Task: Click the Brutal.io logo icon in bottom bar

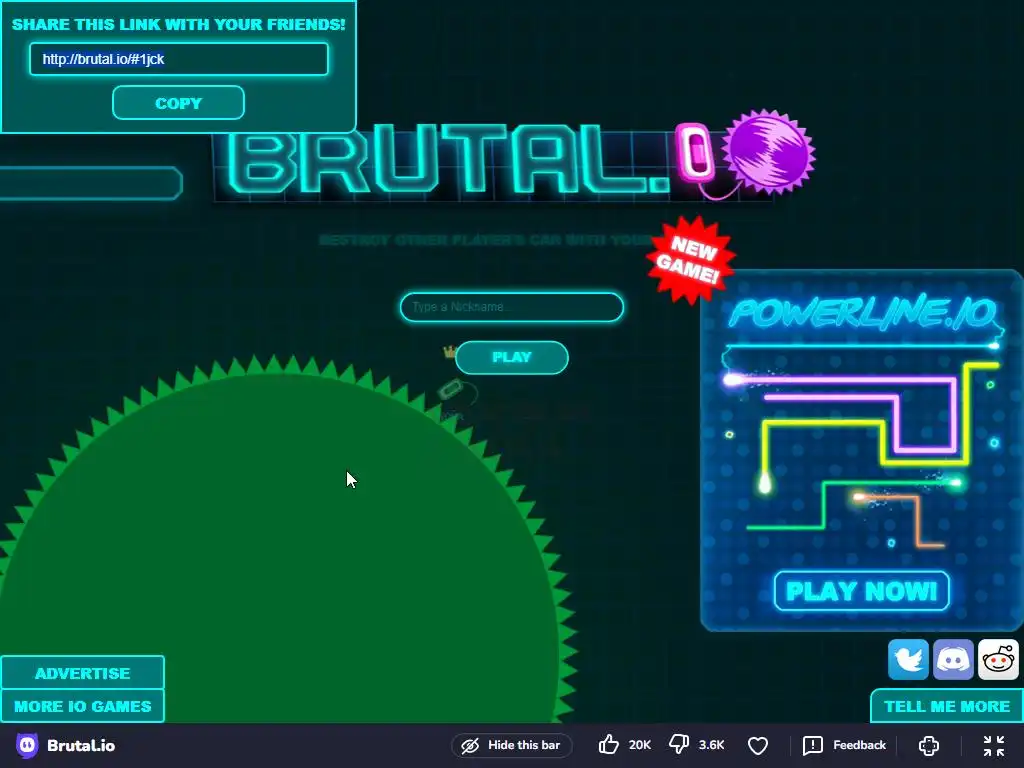Action: 27,745
